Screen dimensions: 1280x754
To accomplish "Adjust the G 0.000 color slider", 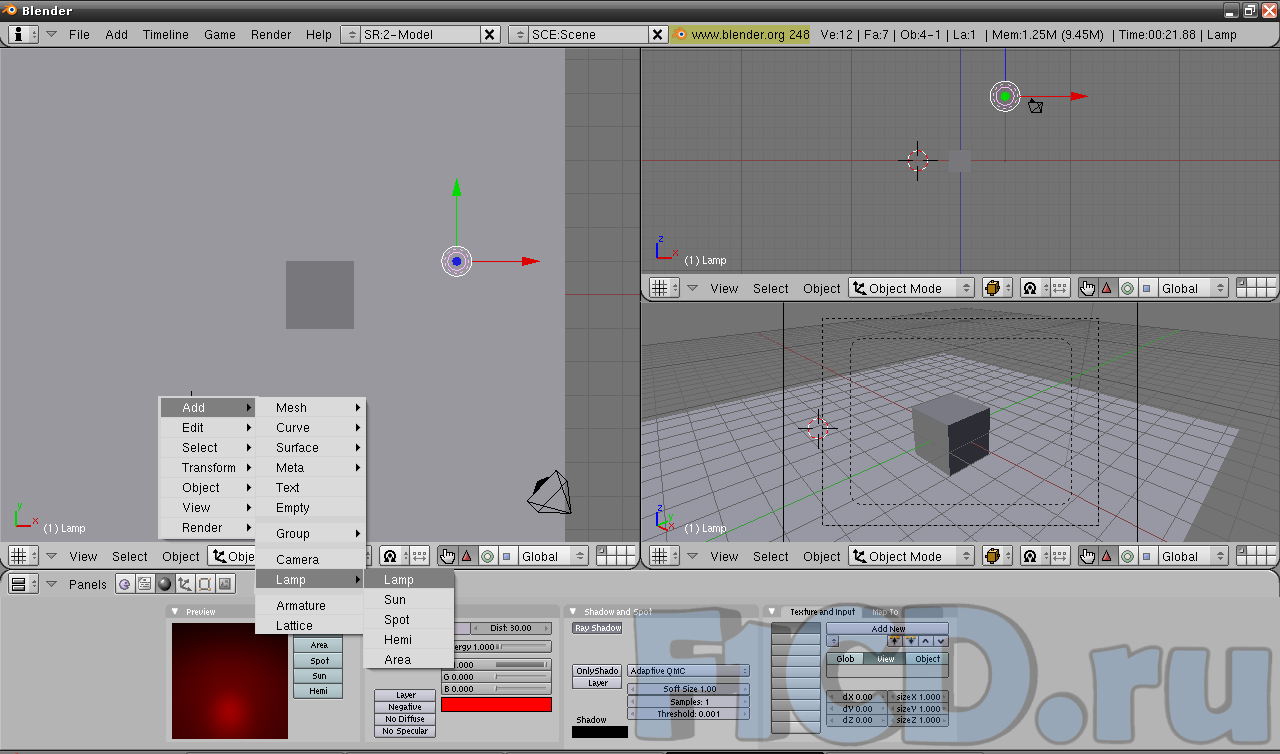I will click(x=497, y=677).
